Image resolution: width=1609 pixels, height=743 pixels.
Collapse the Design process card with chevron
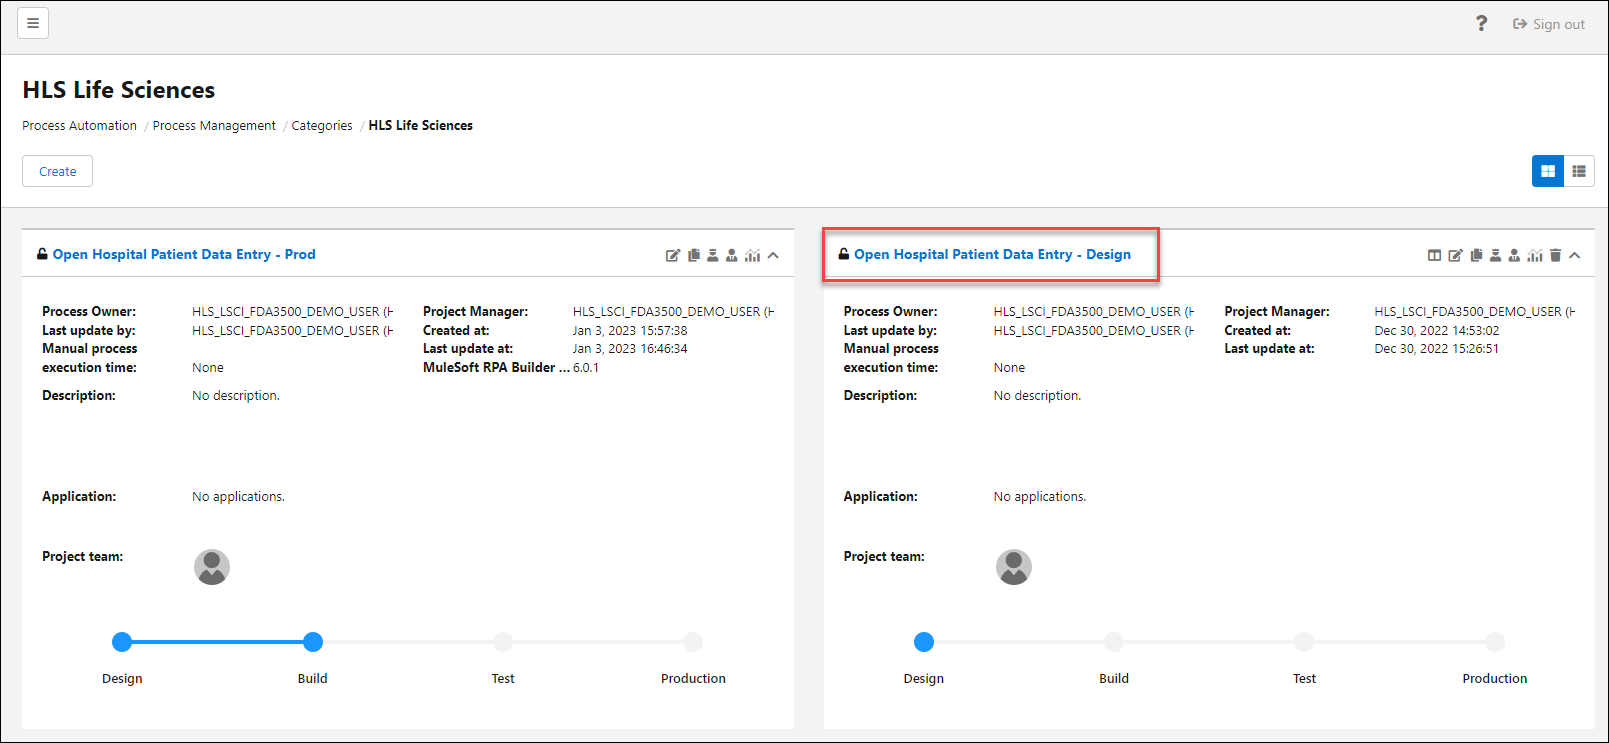(x=1575, y=256)
